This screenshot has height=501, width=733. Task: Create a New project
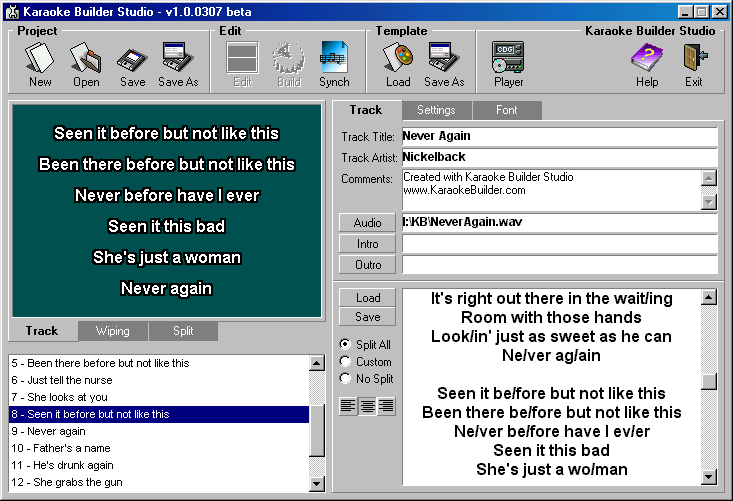point(40,64)
